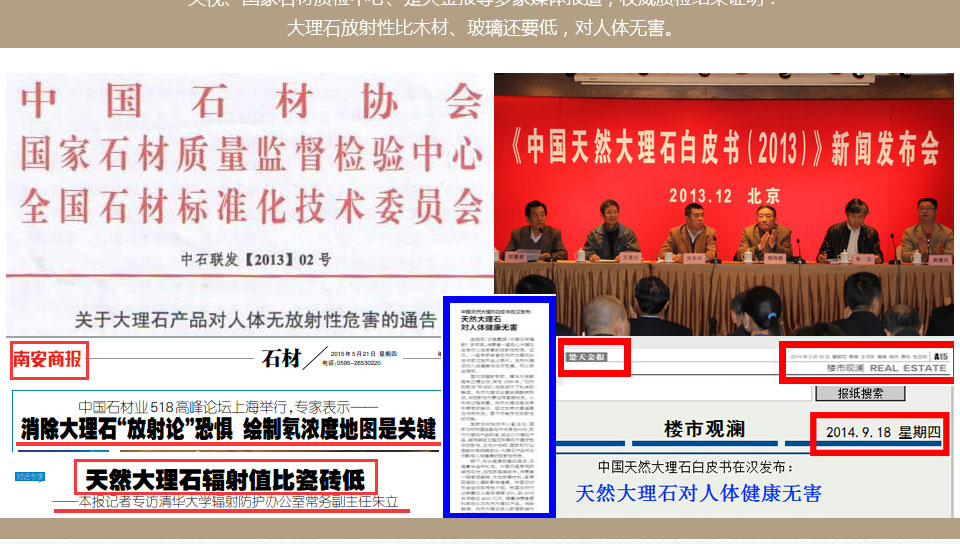Click the 楼市观澜 section title
Viewport: 960px width, 544px height.
[704, 429]
